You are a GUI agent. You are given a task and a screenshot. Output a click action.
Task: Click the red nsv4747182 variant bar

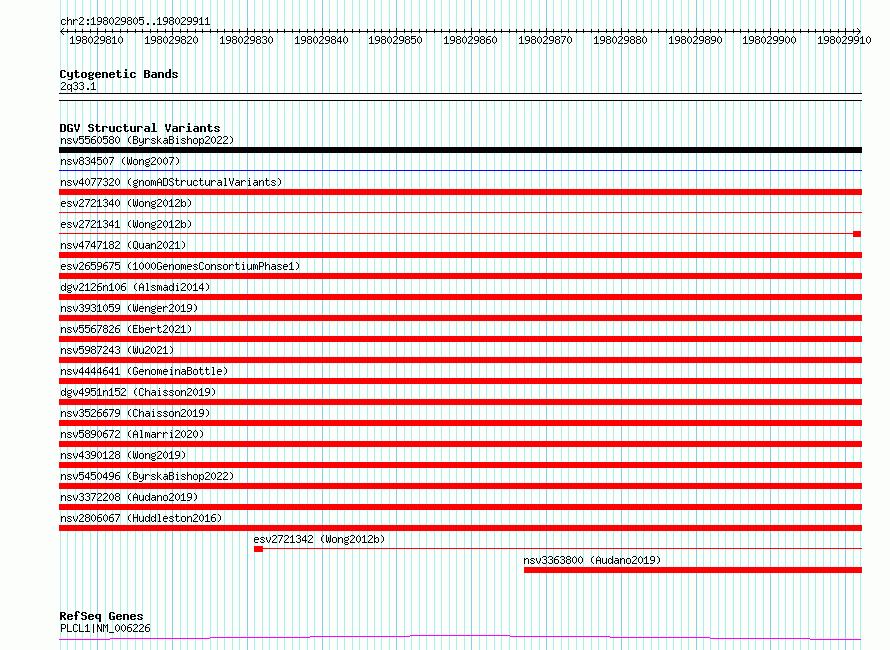coord(460,255)
